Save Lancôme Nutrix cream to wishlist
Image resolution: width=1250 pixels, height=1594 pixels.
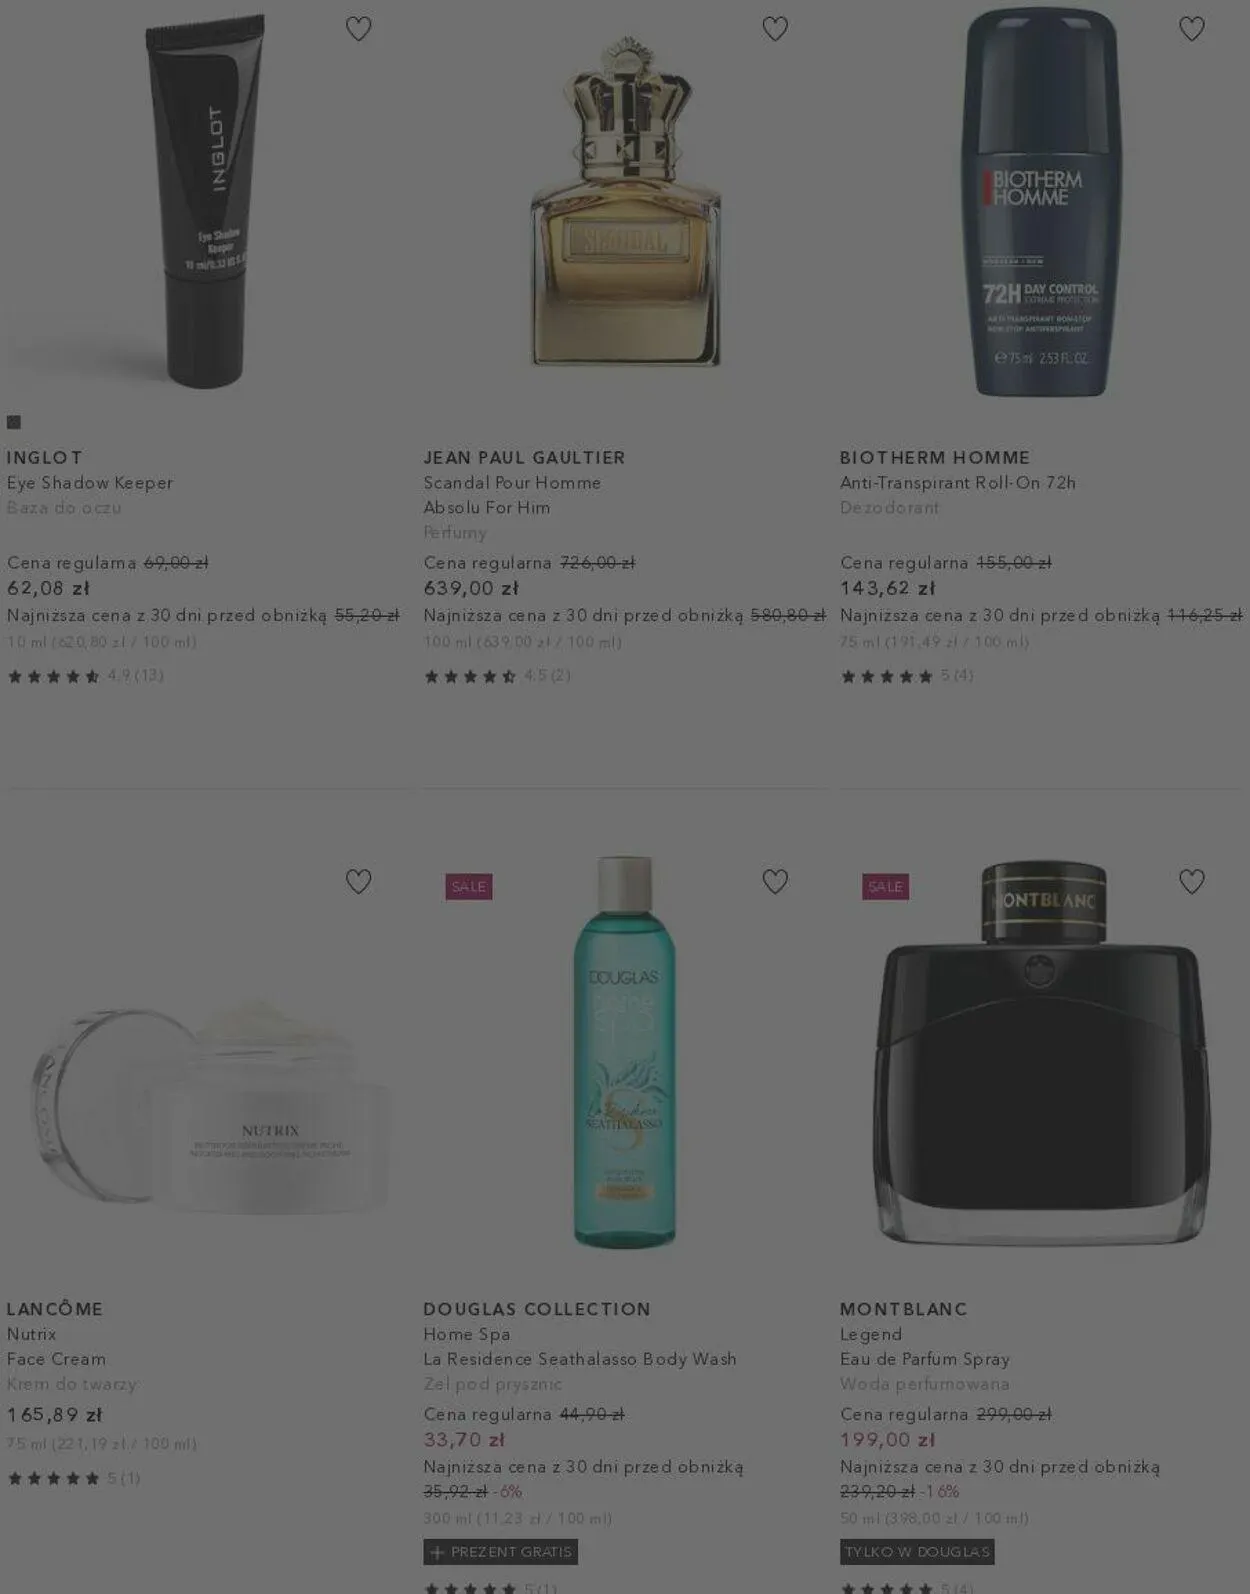(358, 881)
